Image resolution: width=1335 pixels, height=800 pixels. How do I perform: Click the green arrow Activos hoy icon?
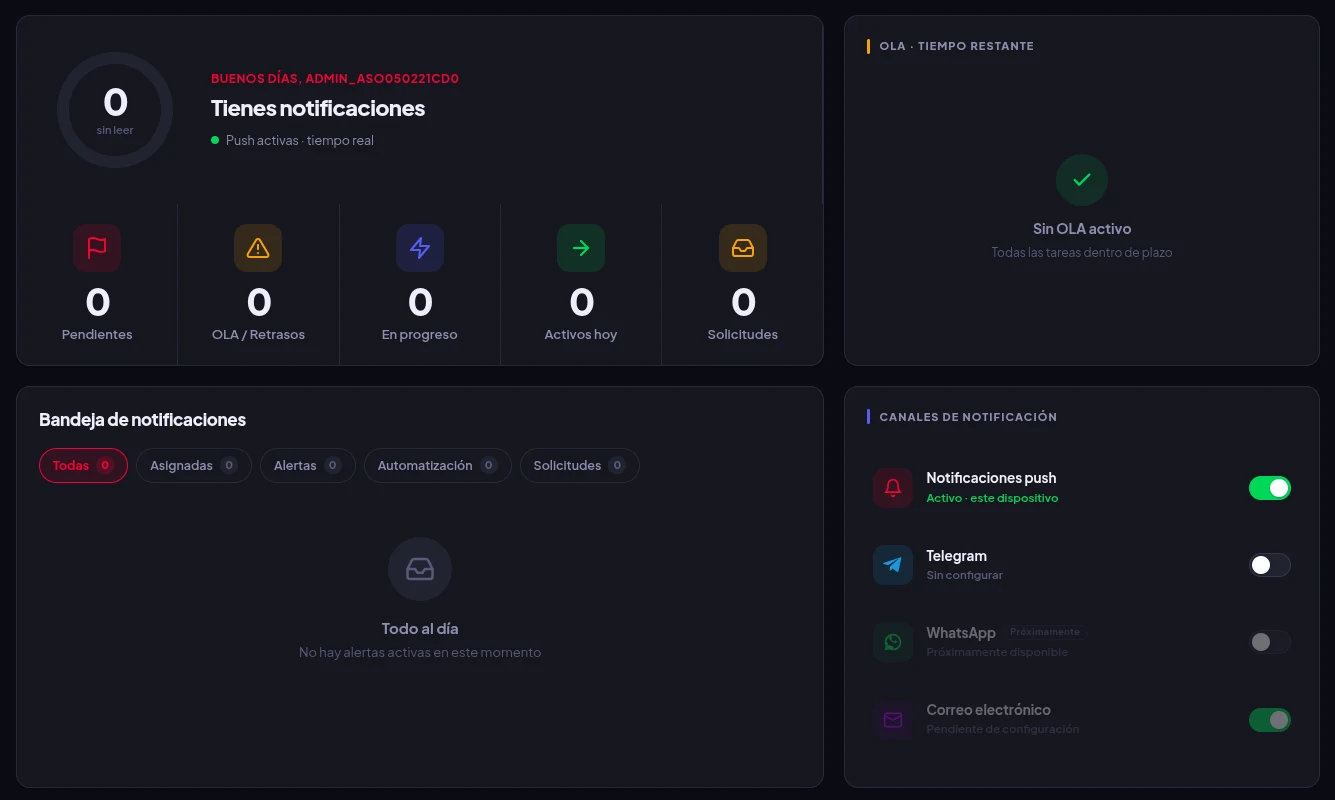pos(581,248)
